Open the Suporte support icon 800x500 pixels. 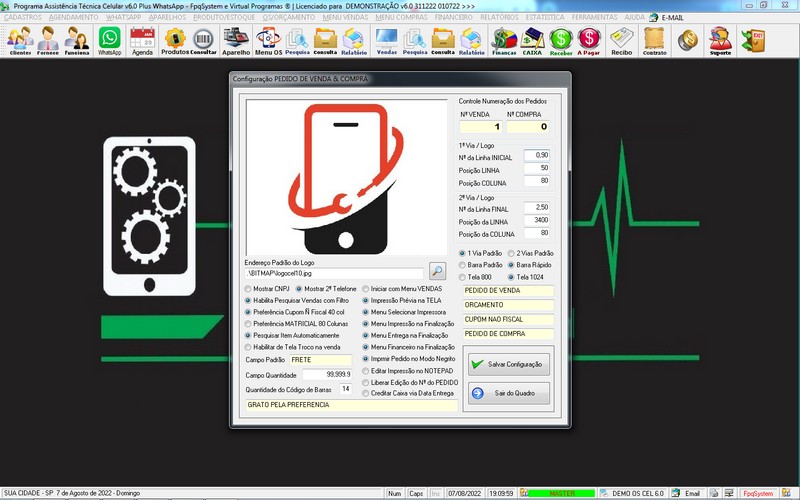(x=720, y=41)
